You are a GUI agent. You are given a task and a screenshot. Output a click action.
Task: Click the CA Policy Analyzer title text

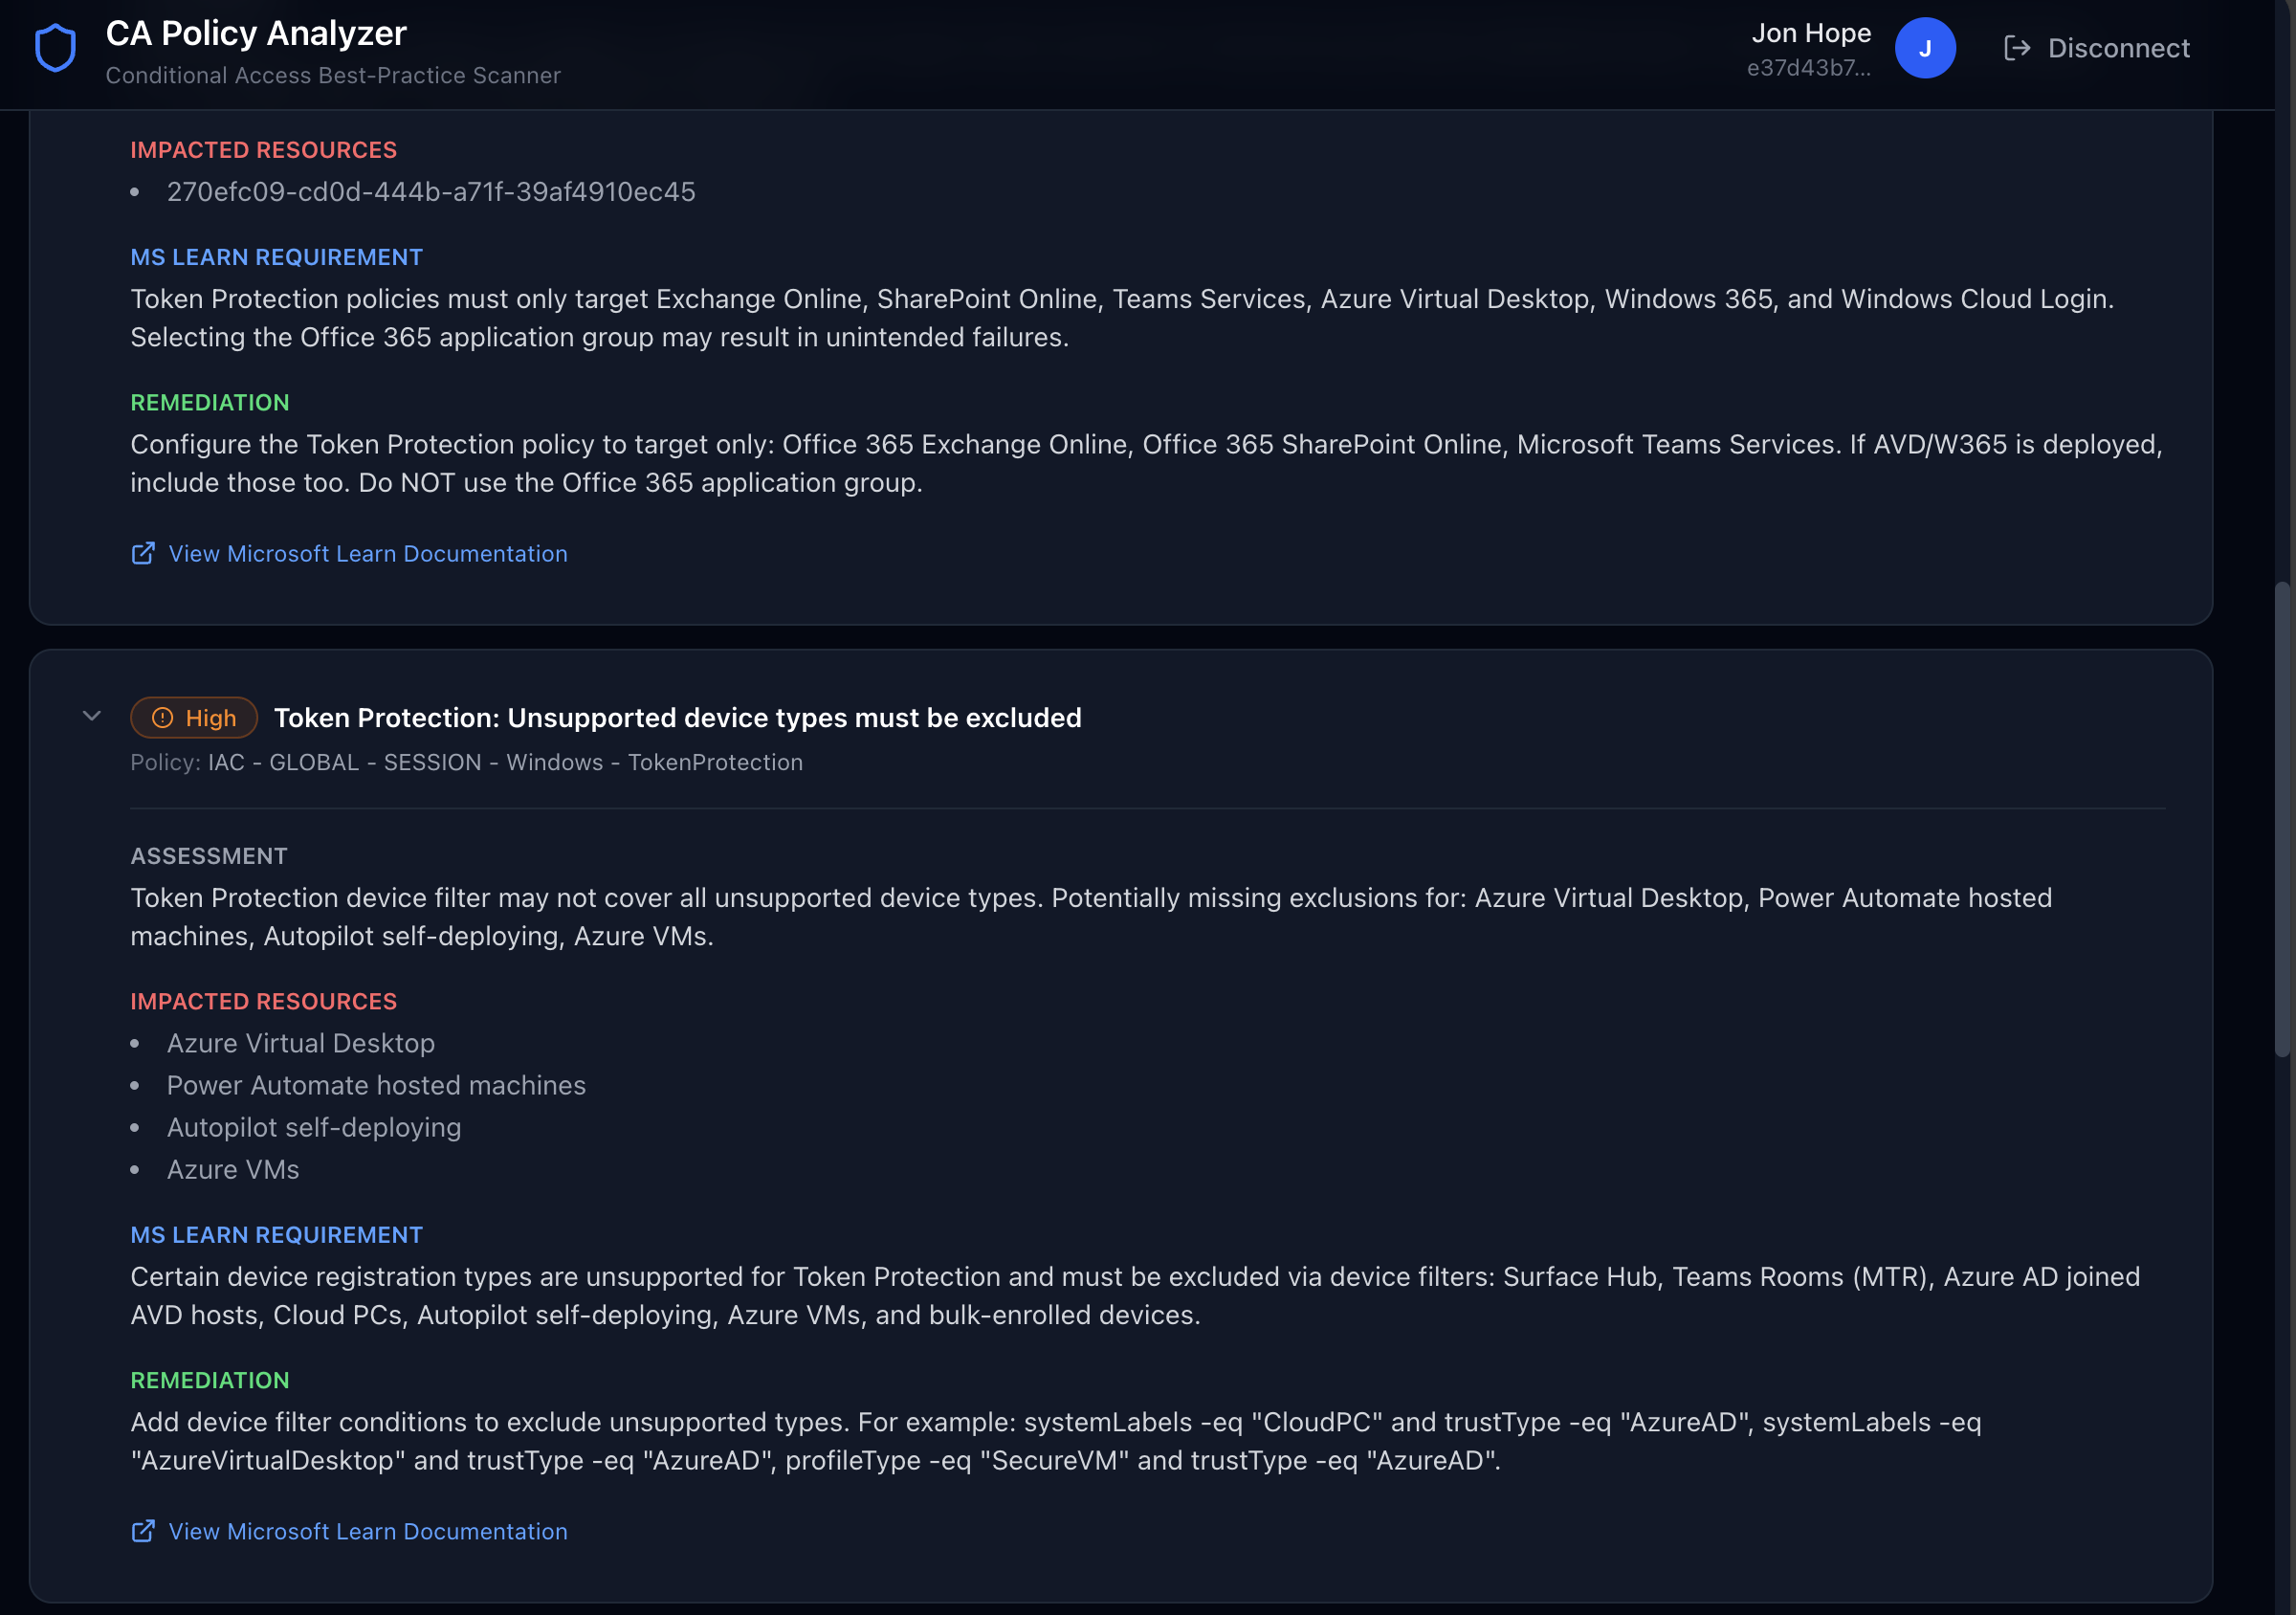tap(256, 34)
